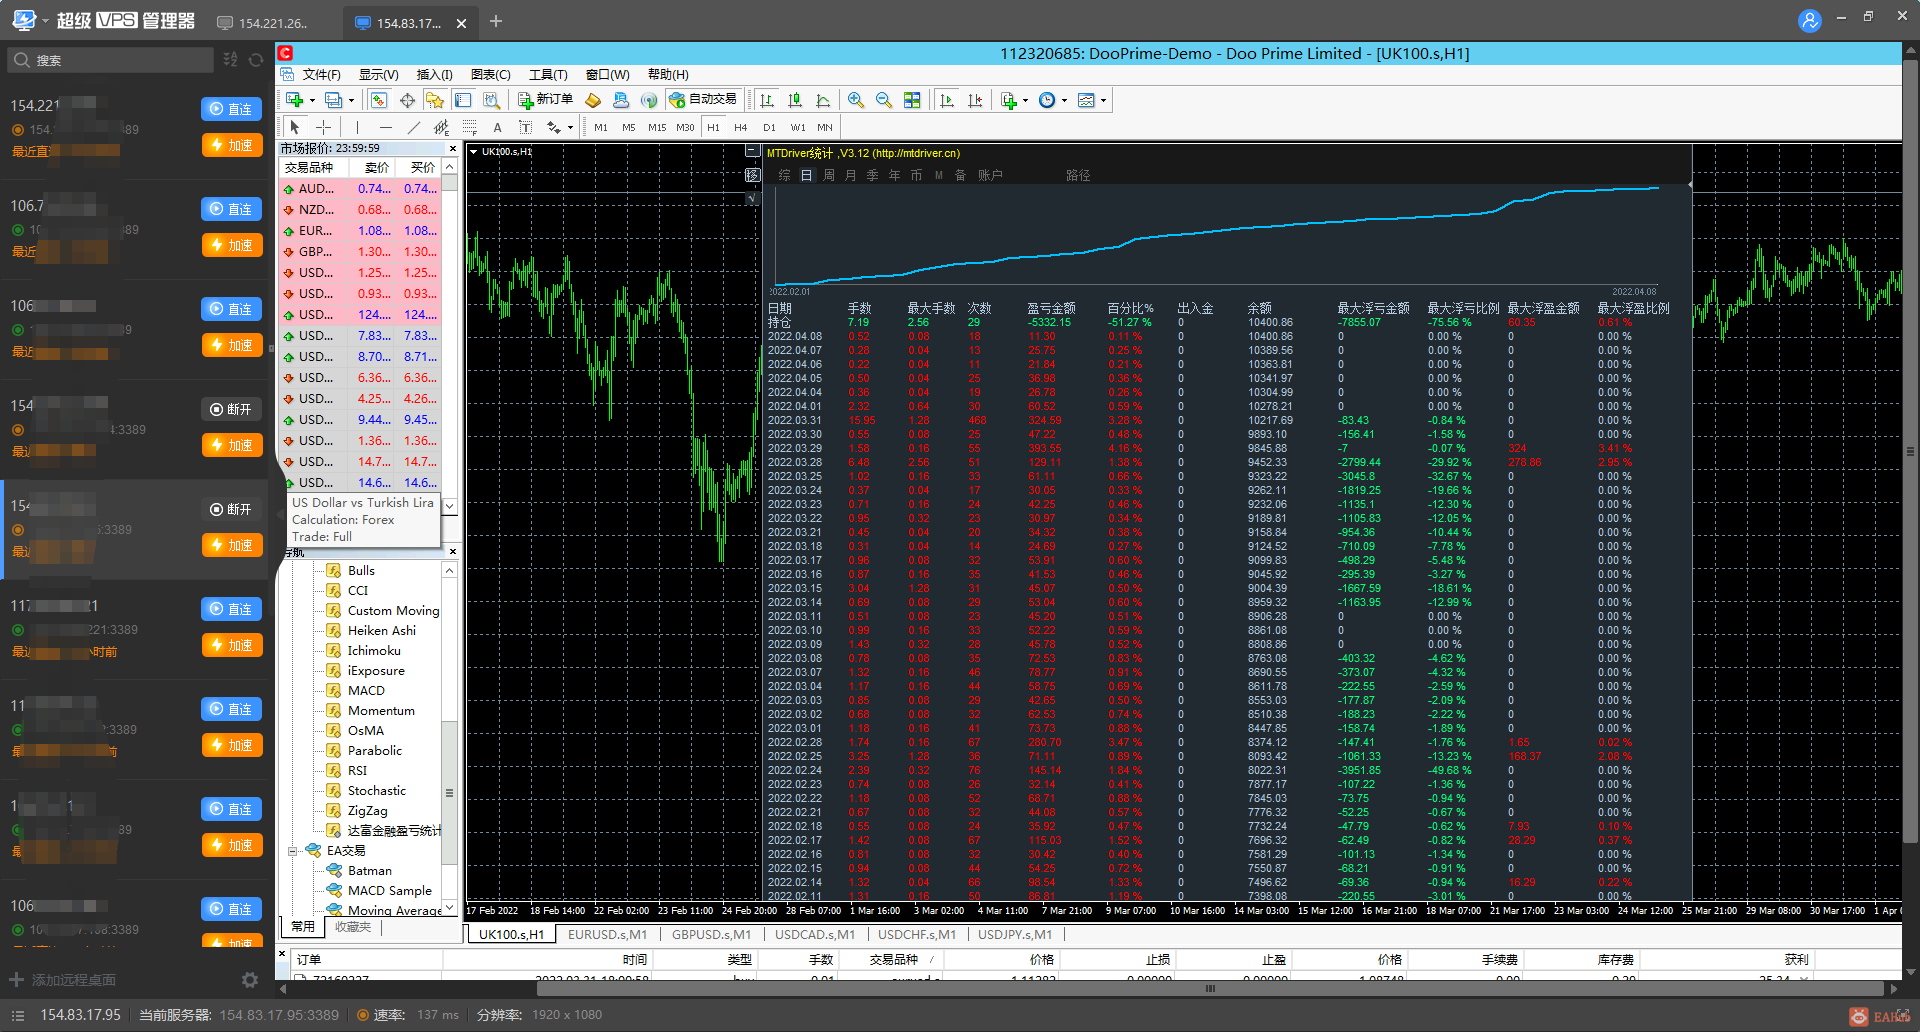Viewport: 1920px width, 1032px height.
Task: Toggle the Terminal panel icon
Action: point(463,100)
